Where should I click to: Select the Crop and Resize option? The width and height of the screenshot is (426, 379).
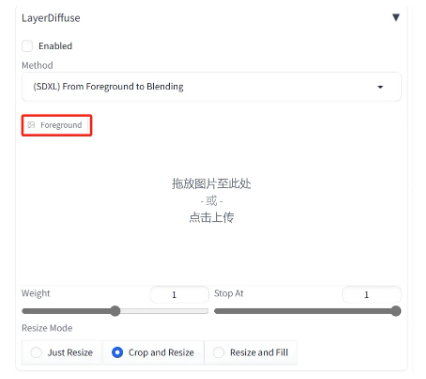click(x=153, y=352)
